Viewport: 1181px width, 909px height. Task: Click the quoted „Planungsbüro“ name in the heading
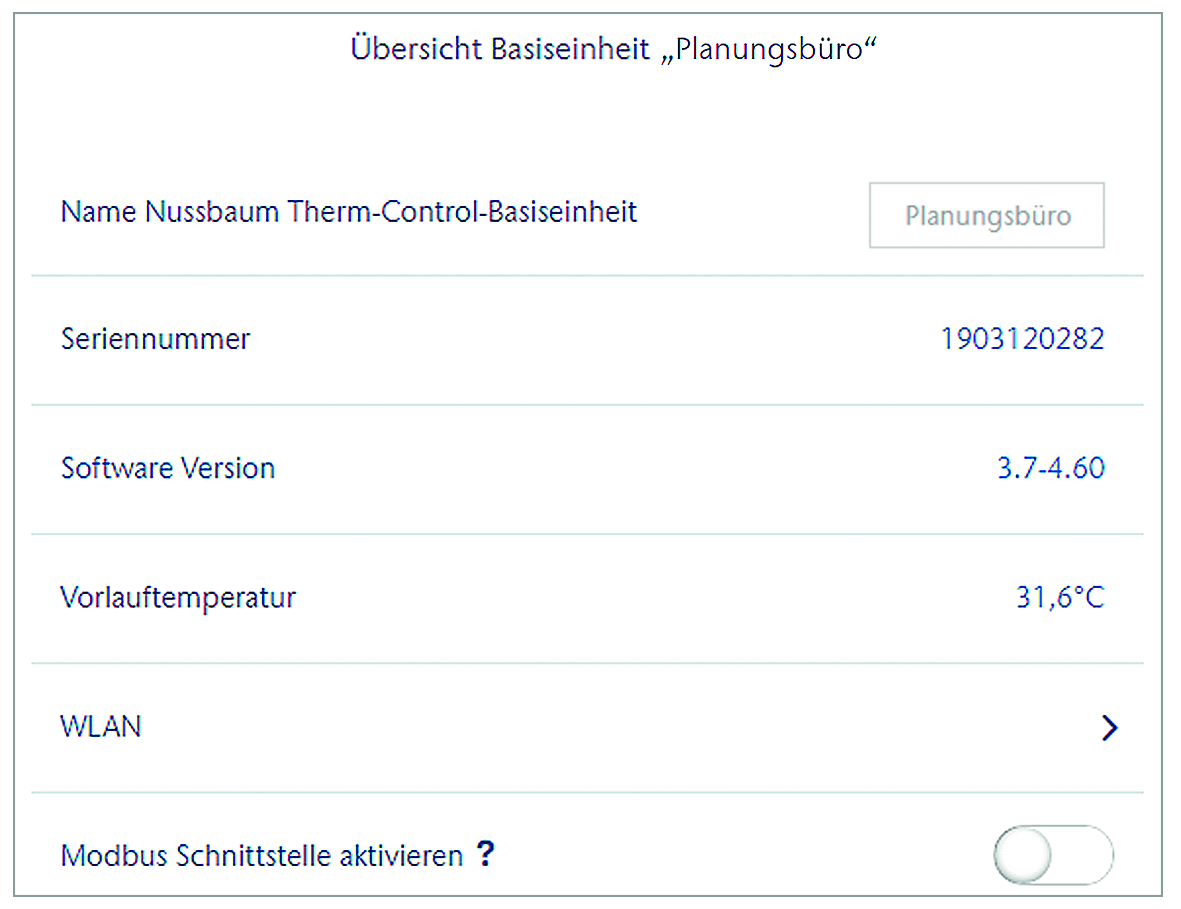click(768, 50)
